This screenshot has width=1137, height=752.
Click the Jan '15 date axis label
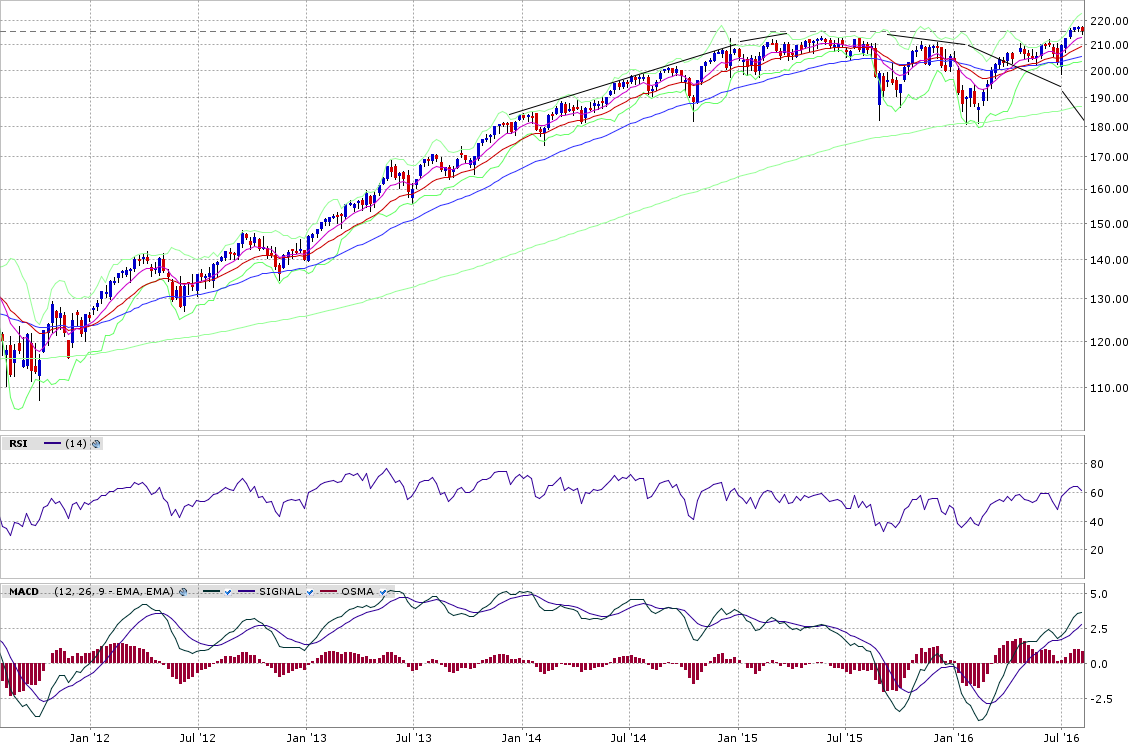click(737, 738)
